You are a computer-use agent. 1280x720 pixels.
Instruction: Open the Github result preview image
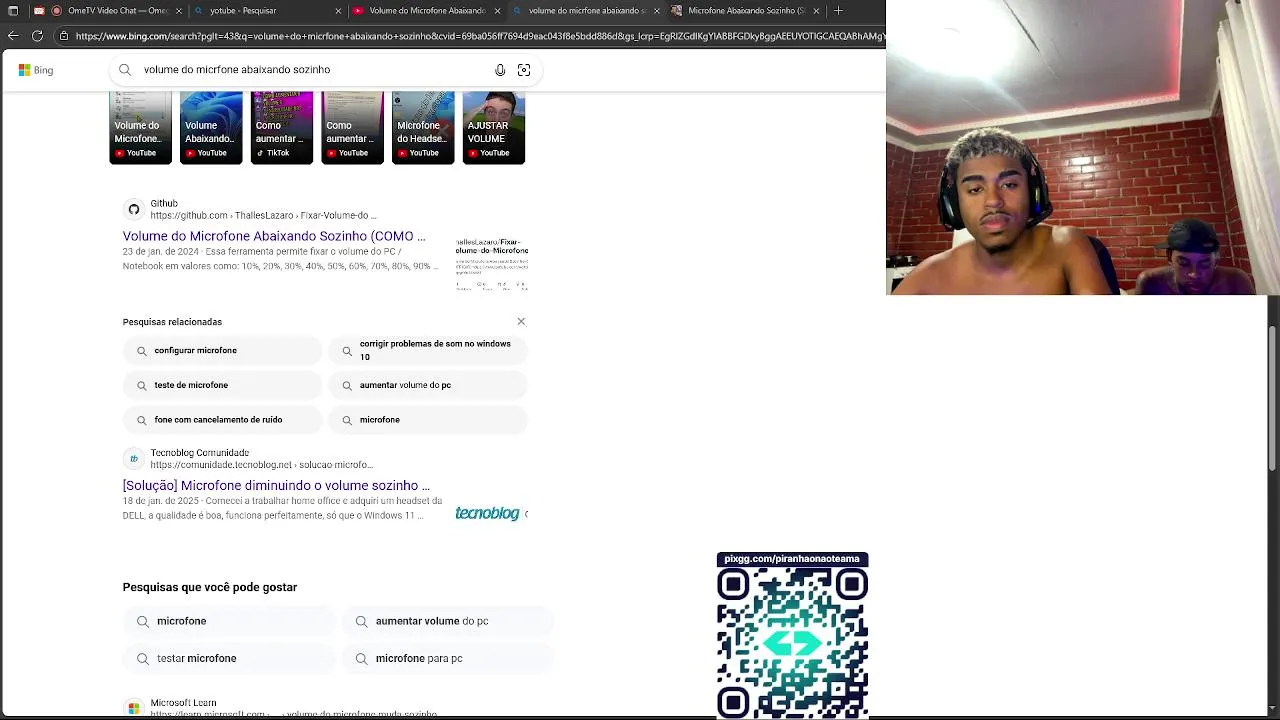click(492, 264)
